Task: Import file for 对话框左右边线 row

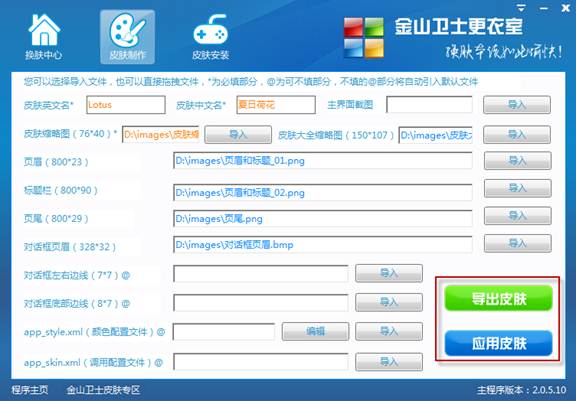Action: [x=389, y=273]
